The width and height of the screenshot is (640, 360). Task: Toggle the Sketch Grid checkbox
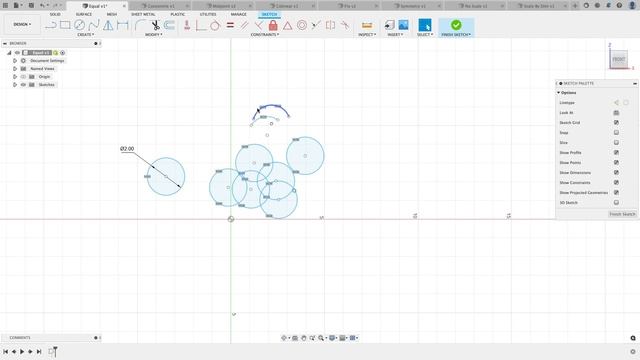click(x=616, y=122)
